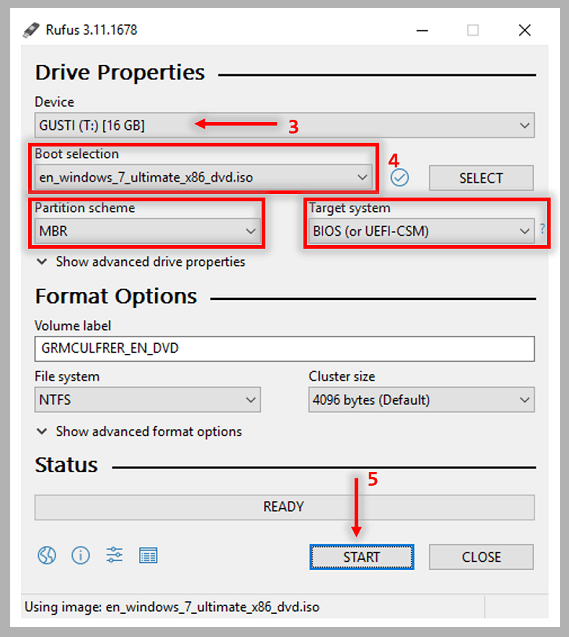The image size is (569, 637).
Task: Open application settings sliders icon
Action: [x=114, y=555]
